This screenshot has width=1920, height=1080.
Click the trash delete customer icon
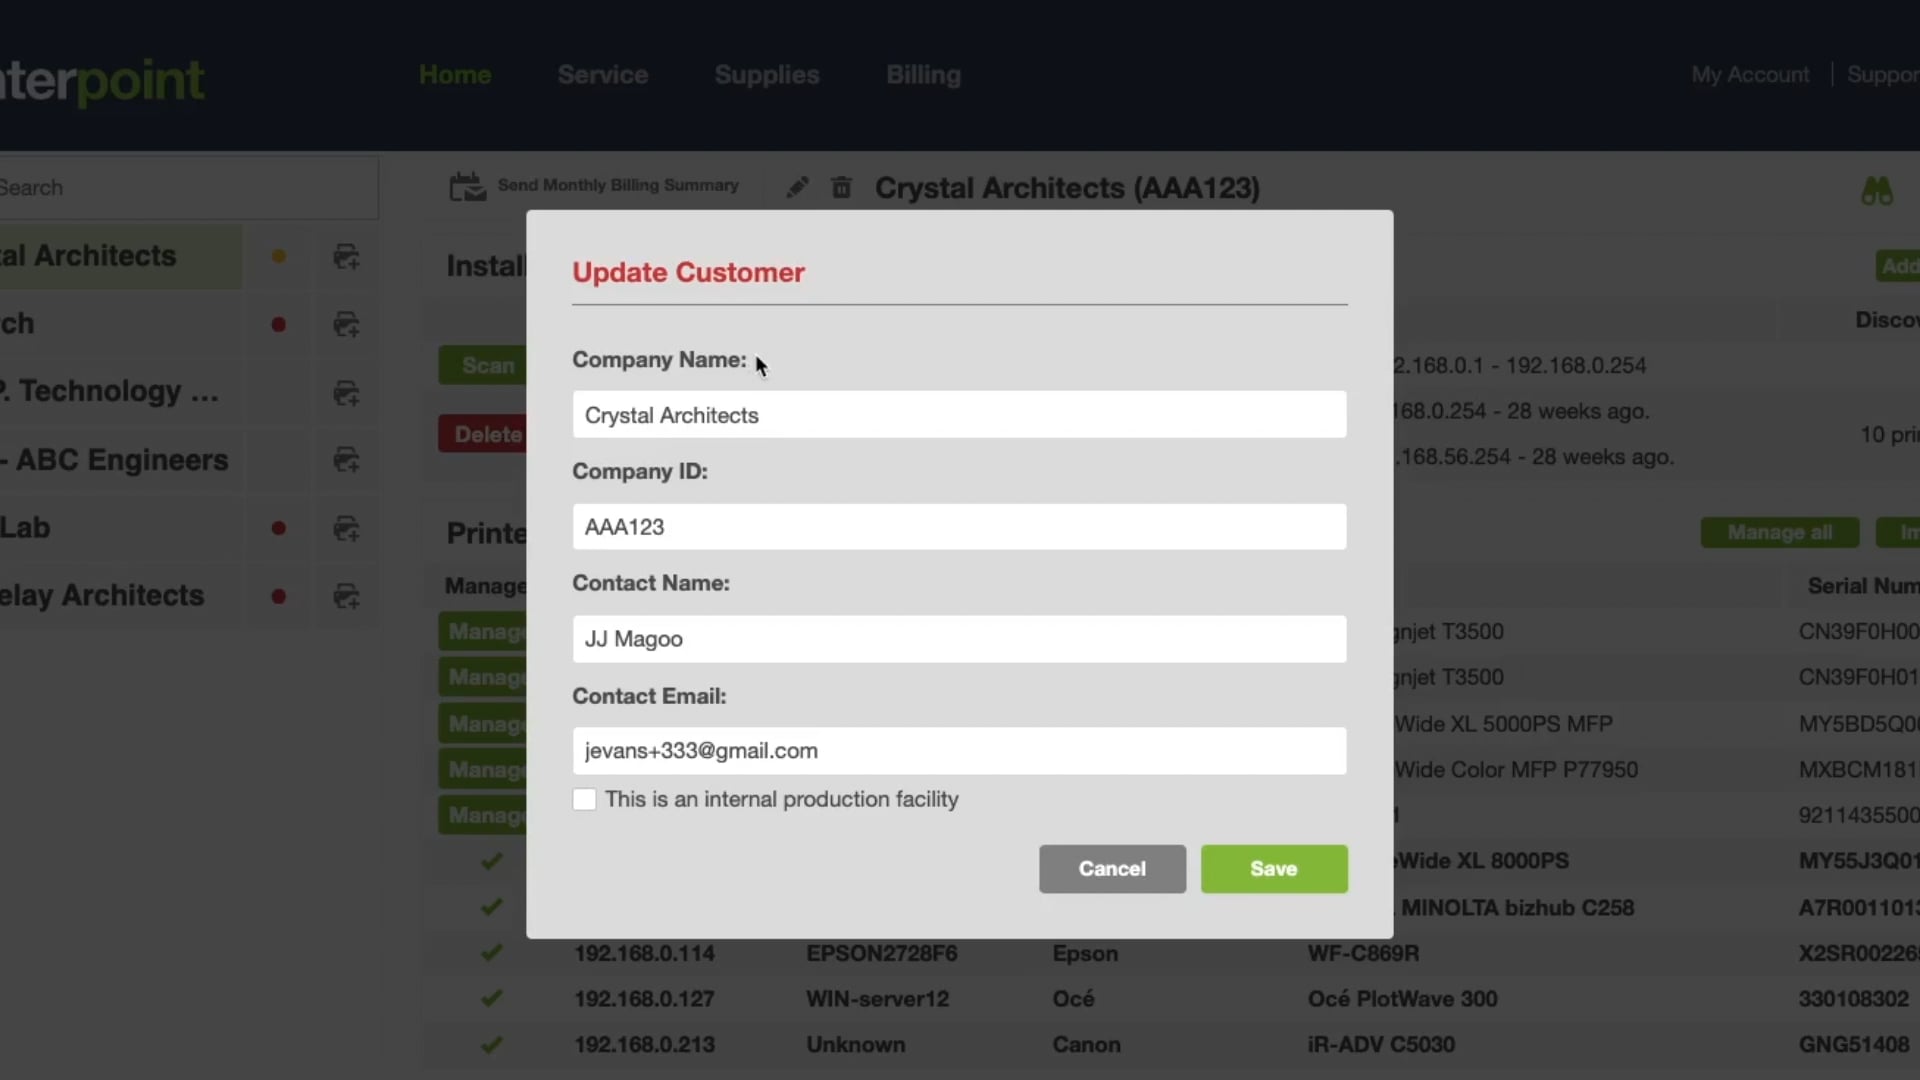click(x=841, y=188)
